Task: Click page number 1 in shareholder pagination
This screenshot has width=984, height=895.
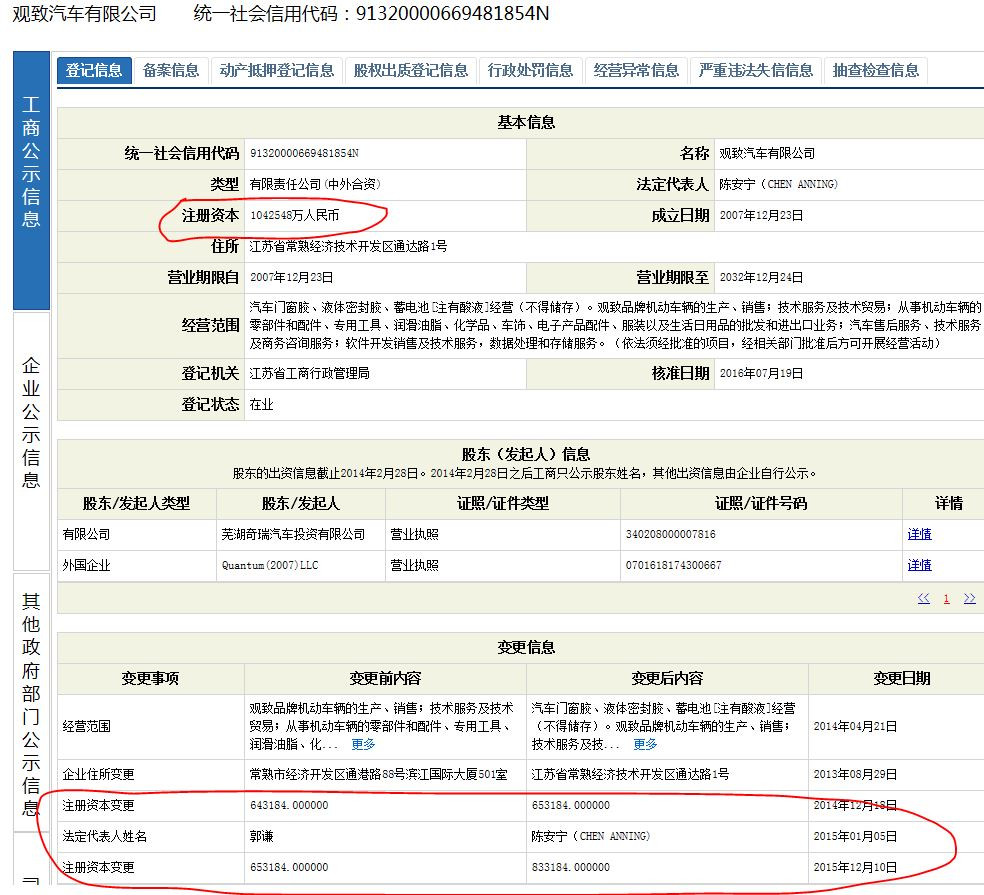Action: tap(946, 599)
